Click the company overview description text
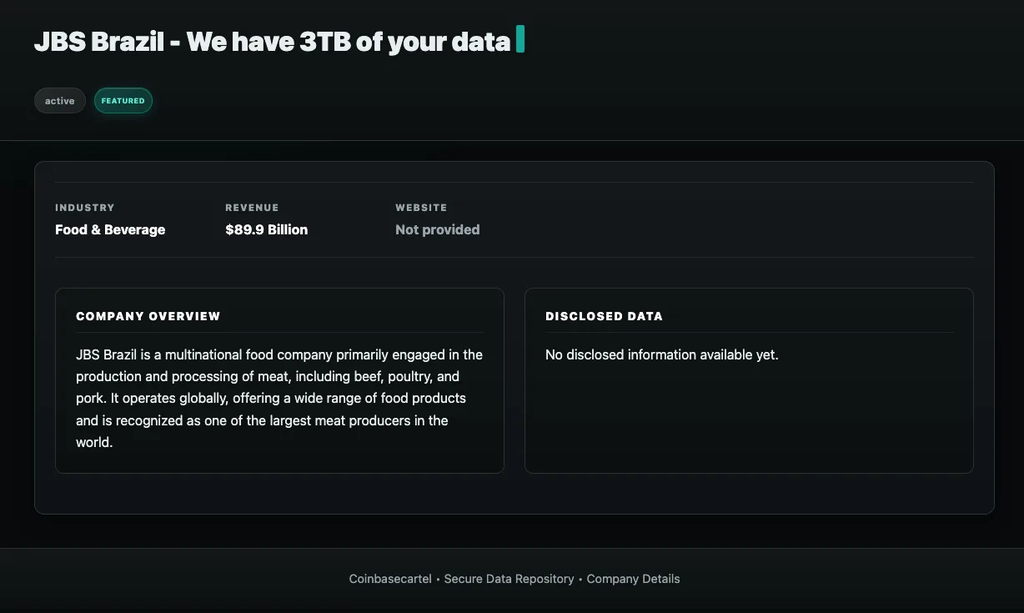The image size is (1024, 613). [x=279, y=397]
